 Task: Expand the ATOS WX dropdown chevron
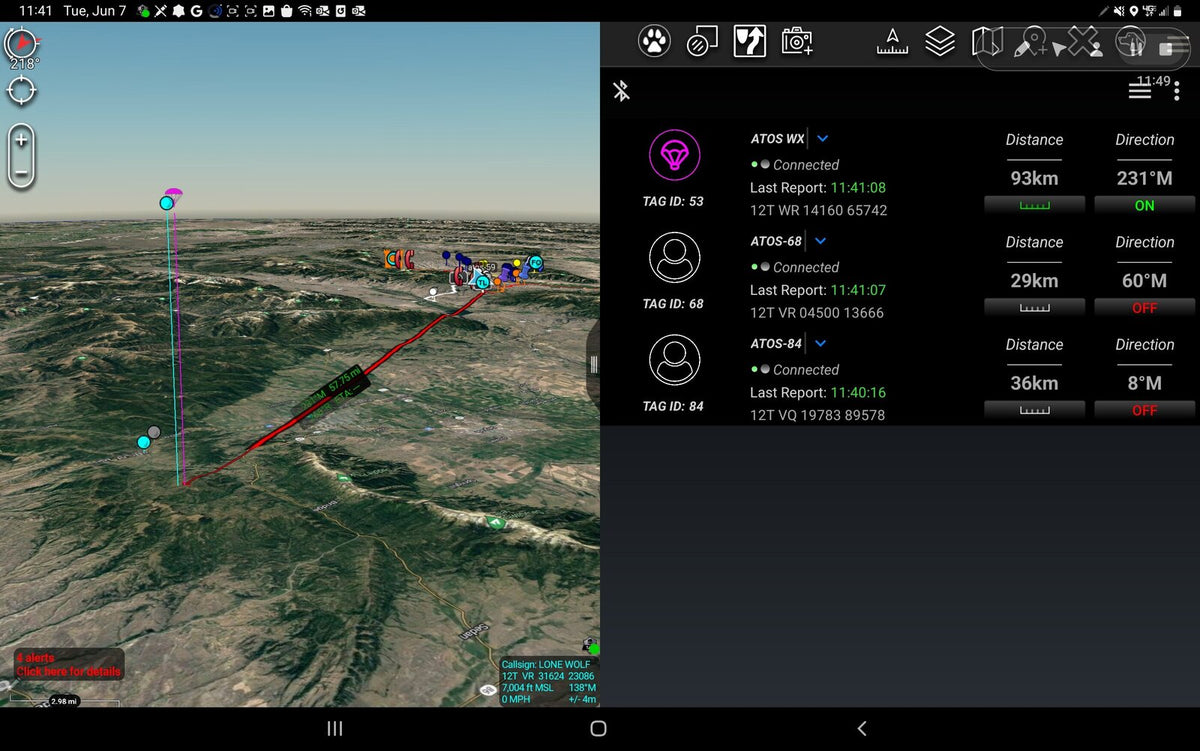point(822,139)
